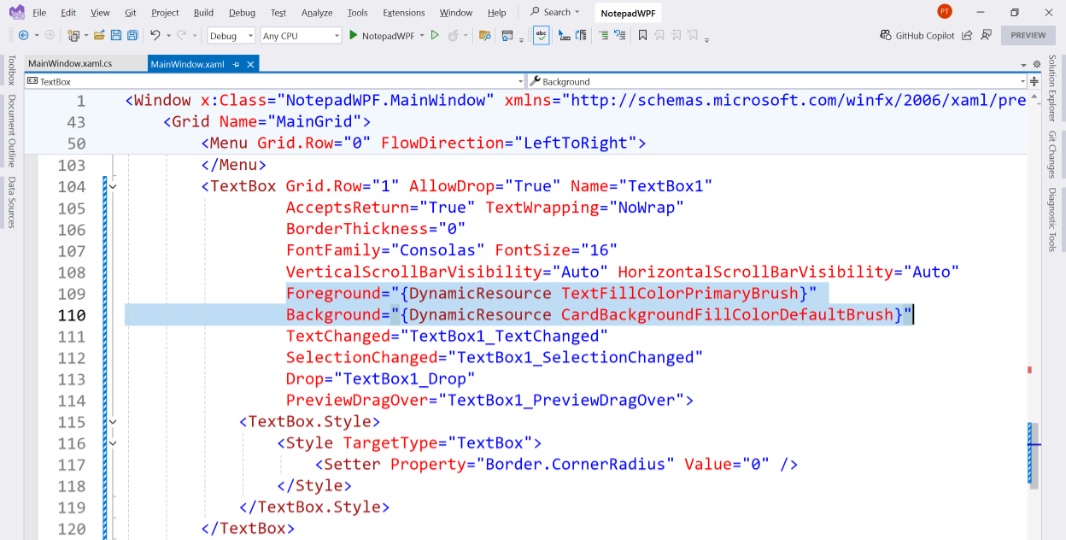Click the Save All toolbar icon
Screen dimensions: 1066x540
coord(132,35)
